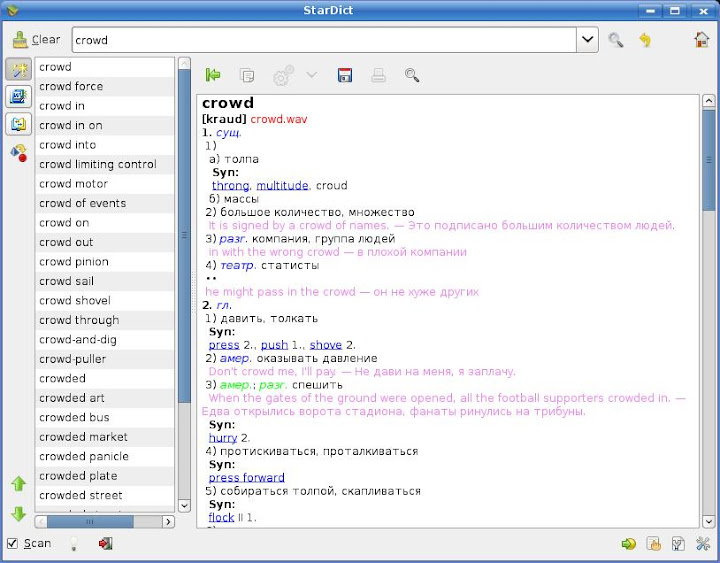Select 'crowded panicle' in word list
This screenshot has width=720, height=563.
click(105, 456)
